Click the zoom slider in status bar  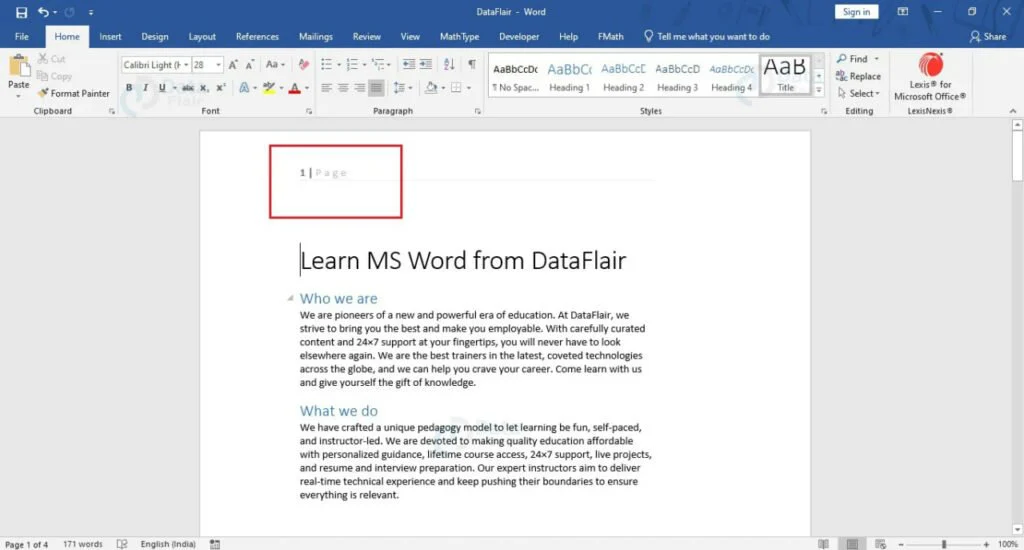(x=943, y=544)
